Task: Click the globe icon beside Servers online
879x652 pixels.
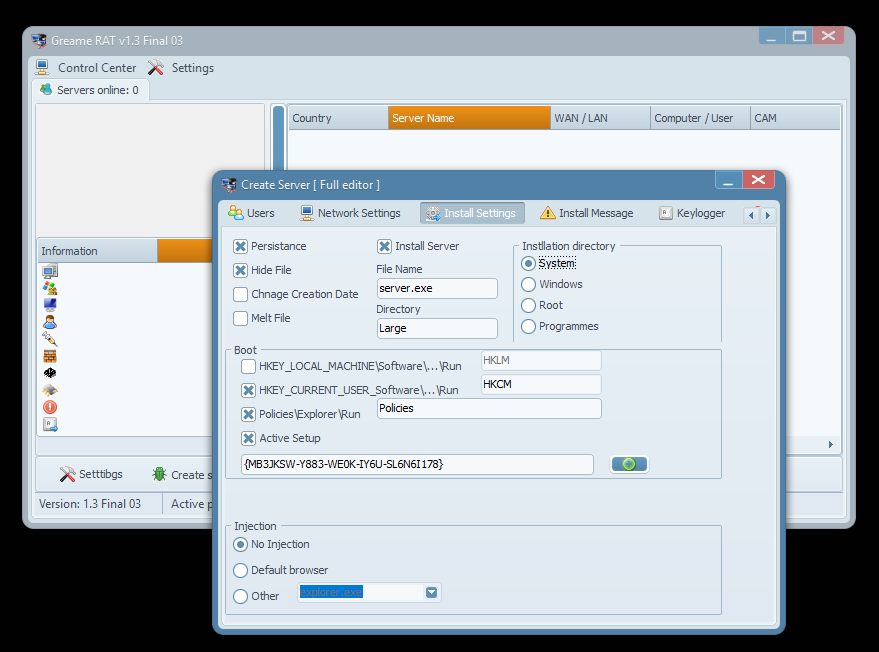Action: pyautogui.click(x=47, y=89)
